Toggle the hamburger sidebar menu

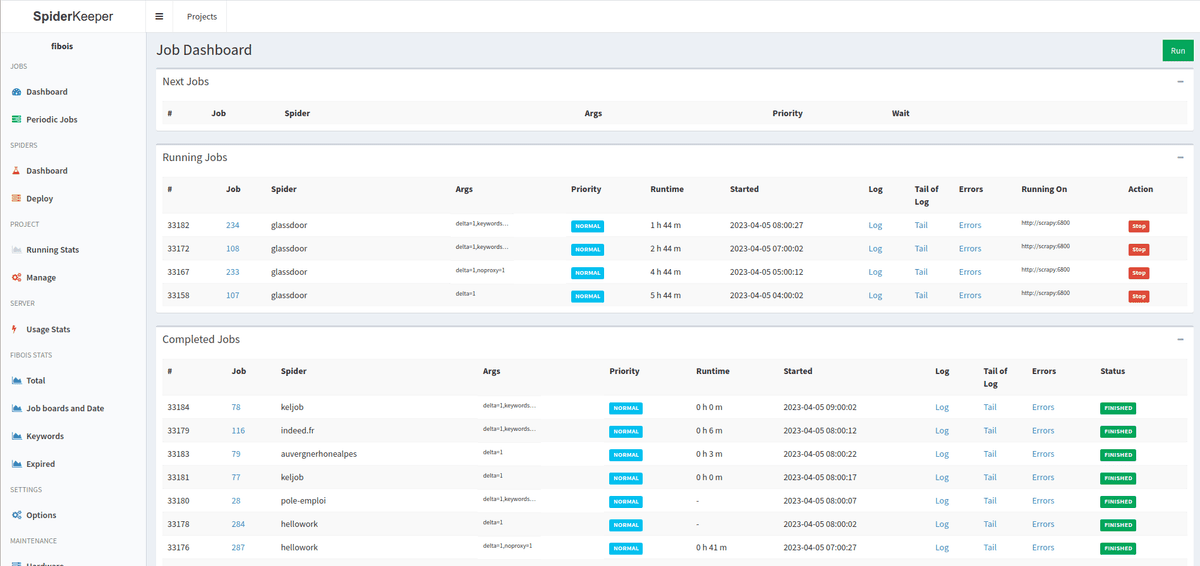(159, 16)
